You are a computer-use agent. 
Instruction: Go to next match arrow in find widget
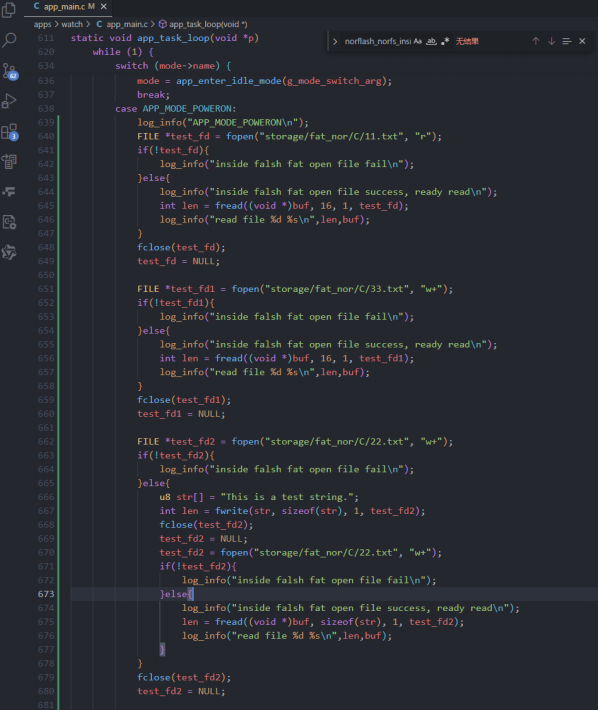point(551,41)
